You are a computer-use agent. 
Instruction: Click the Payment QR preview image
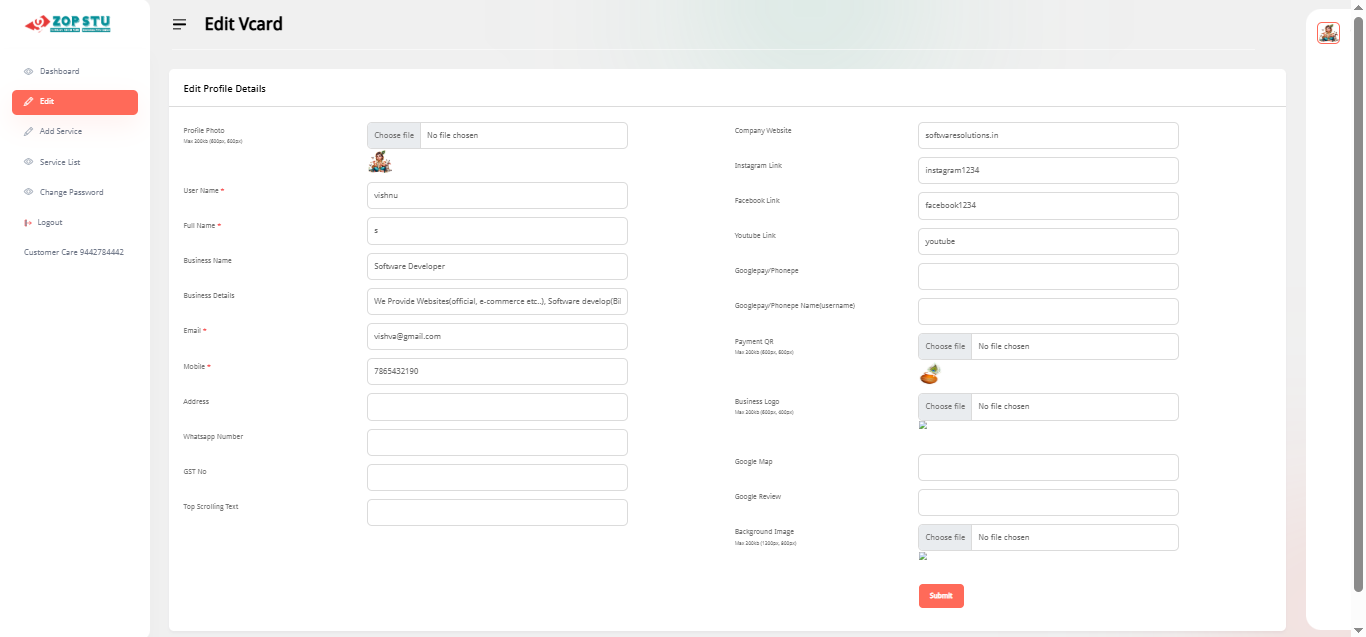pos(930,374)
